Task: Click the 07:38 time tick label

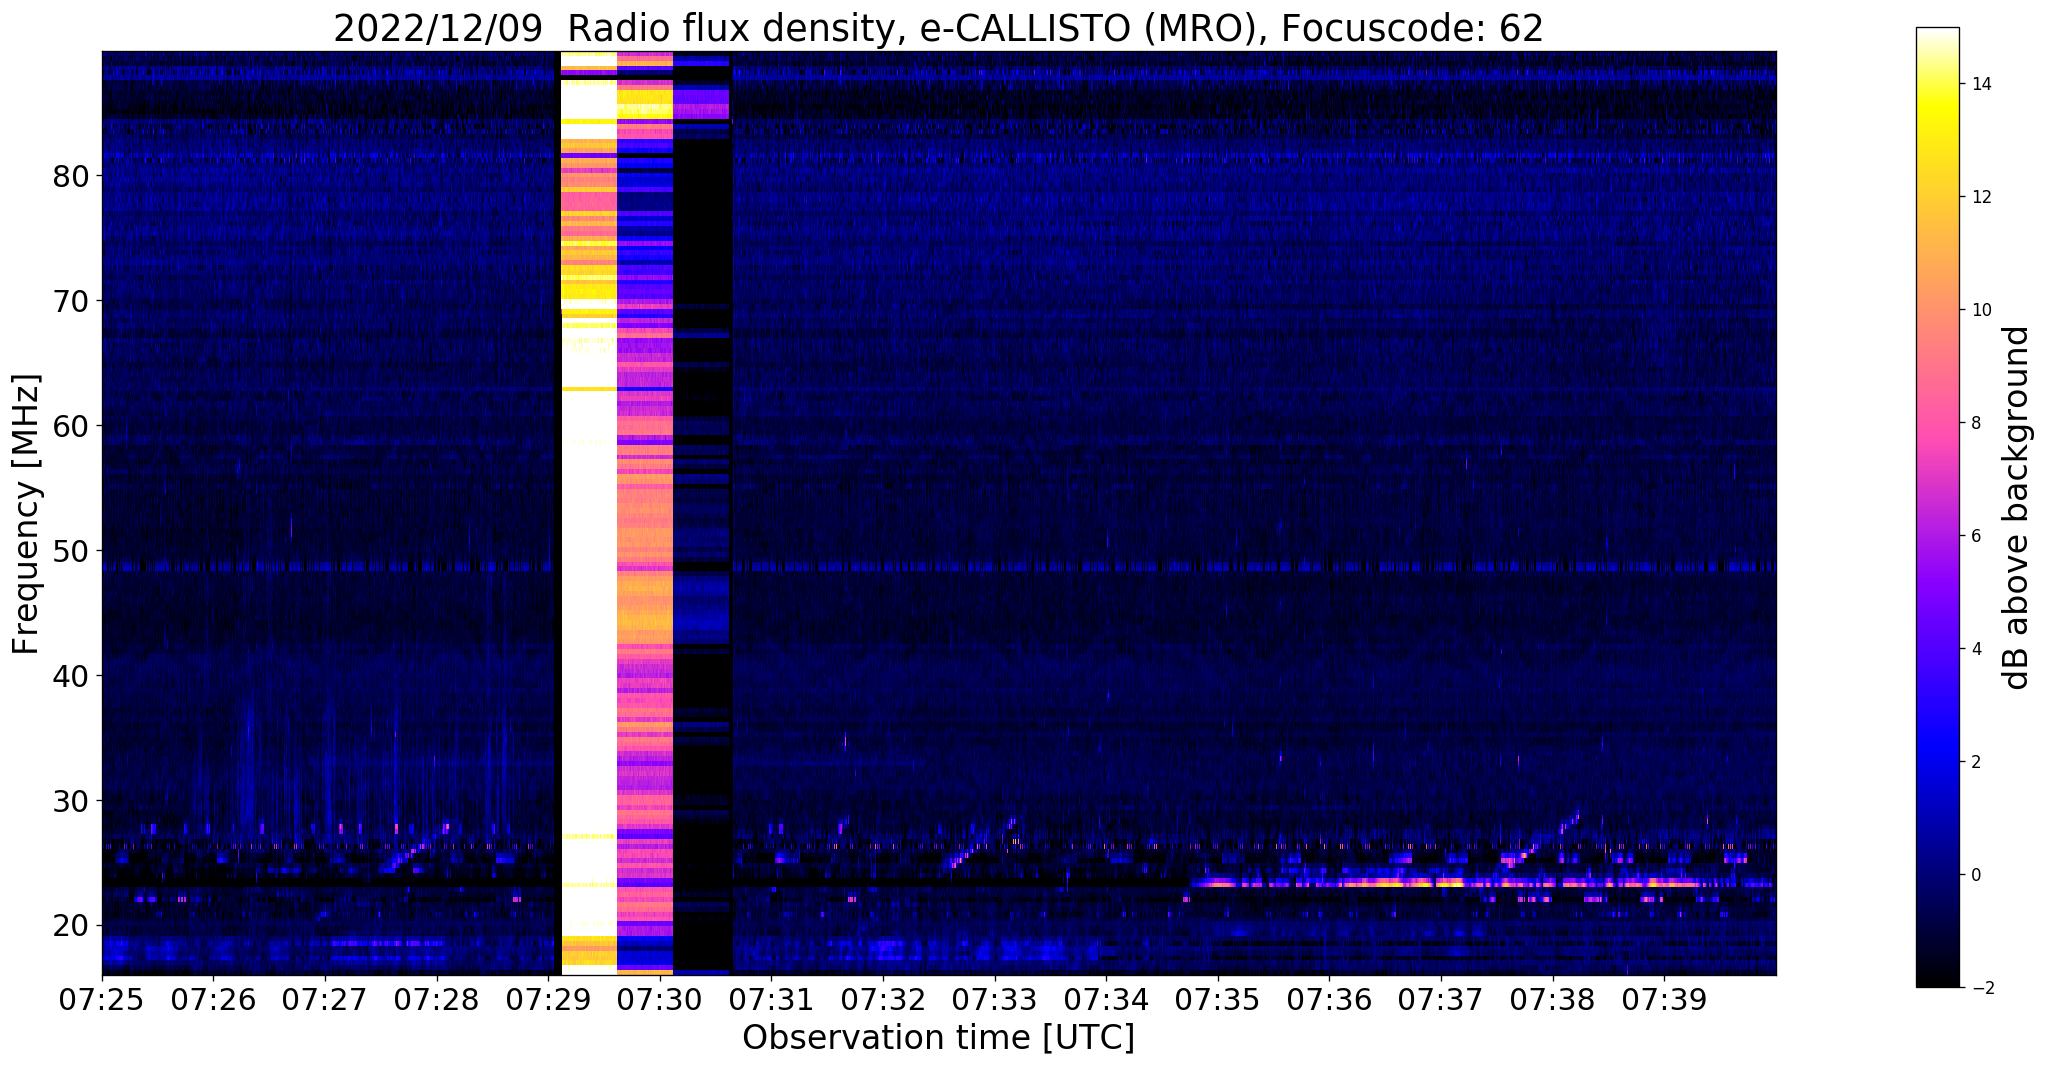Action: (x=1553, y=1000)
